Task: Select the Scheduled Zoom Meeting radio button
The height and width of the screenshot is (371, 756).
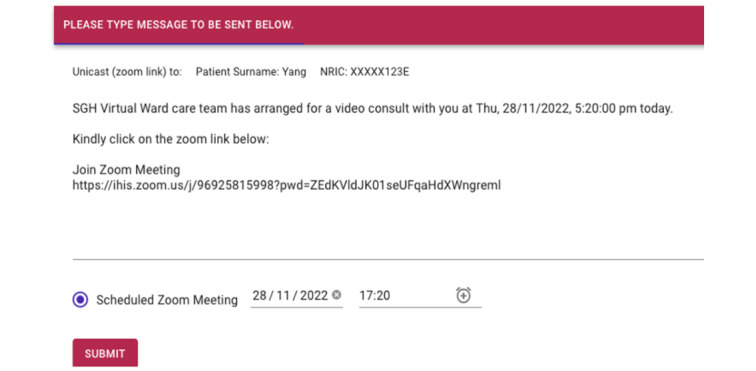Action: [80, 300]
